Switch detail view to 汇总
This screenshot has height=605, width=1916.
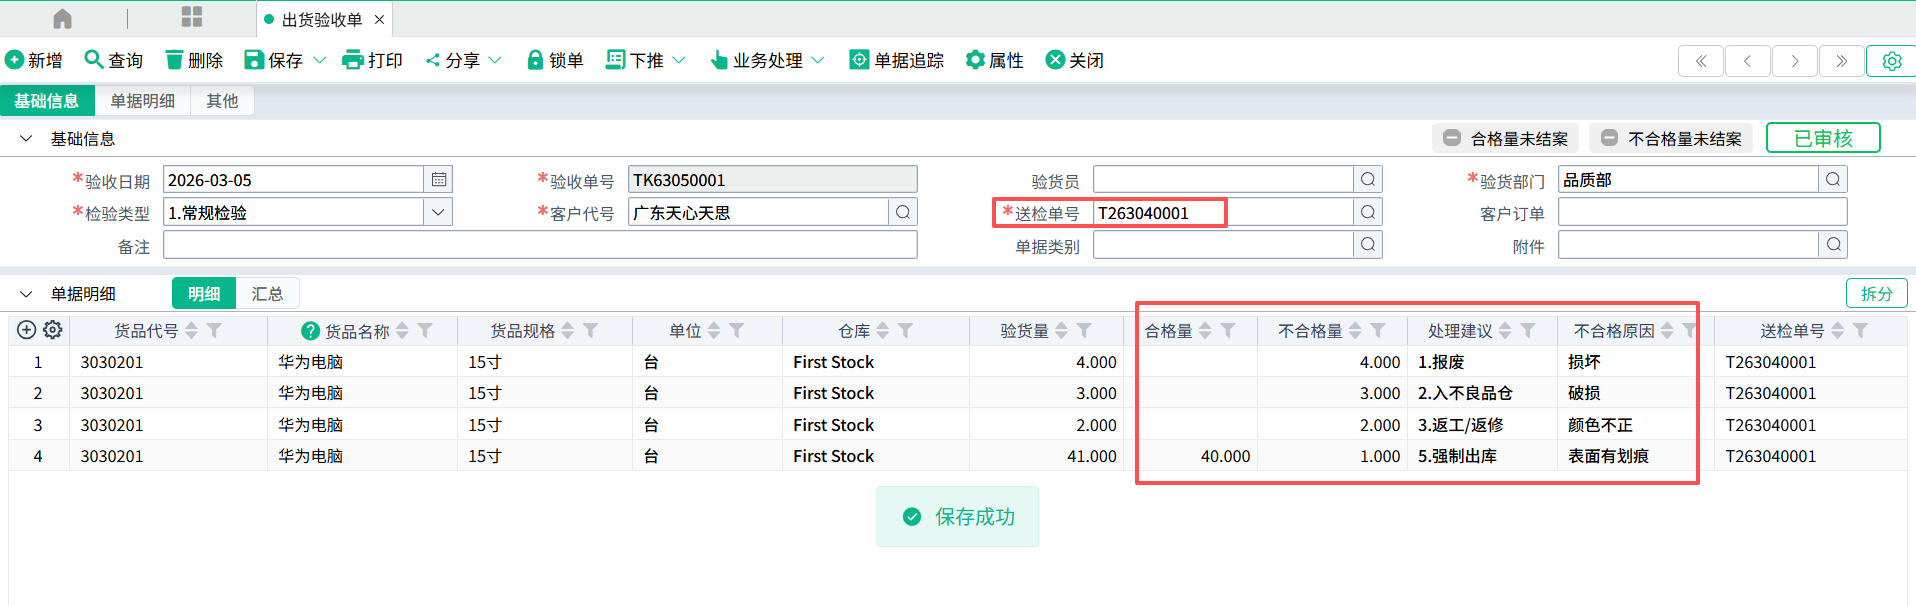click(x=267, y=294)
